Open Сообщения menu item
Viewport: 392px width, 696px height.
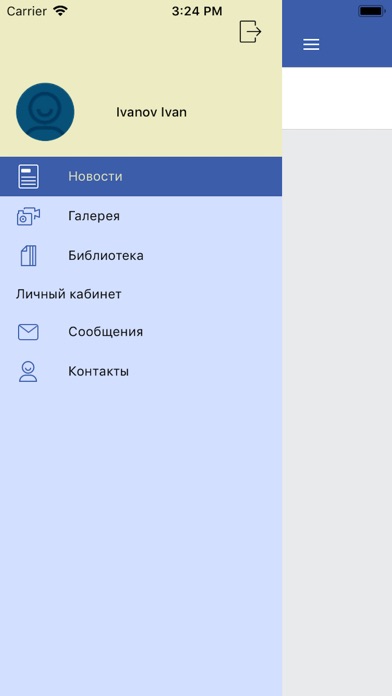point(141,332)
